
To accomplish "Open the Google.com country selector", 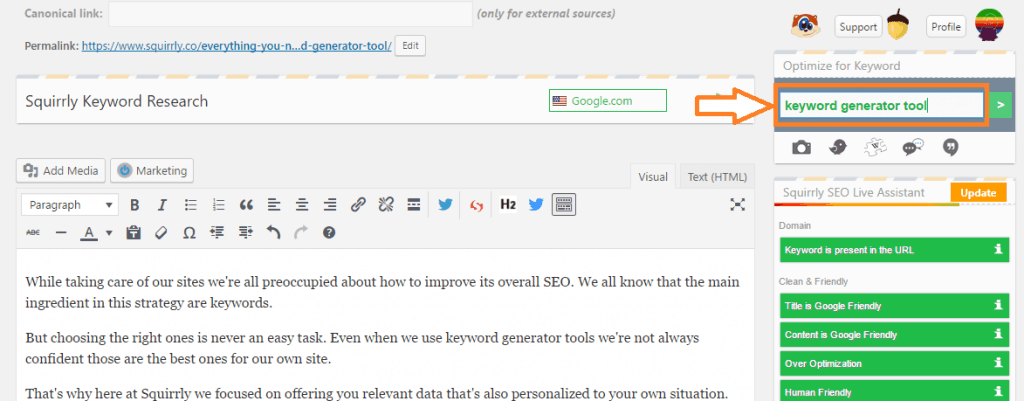I will [607, 101].
